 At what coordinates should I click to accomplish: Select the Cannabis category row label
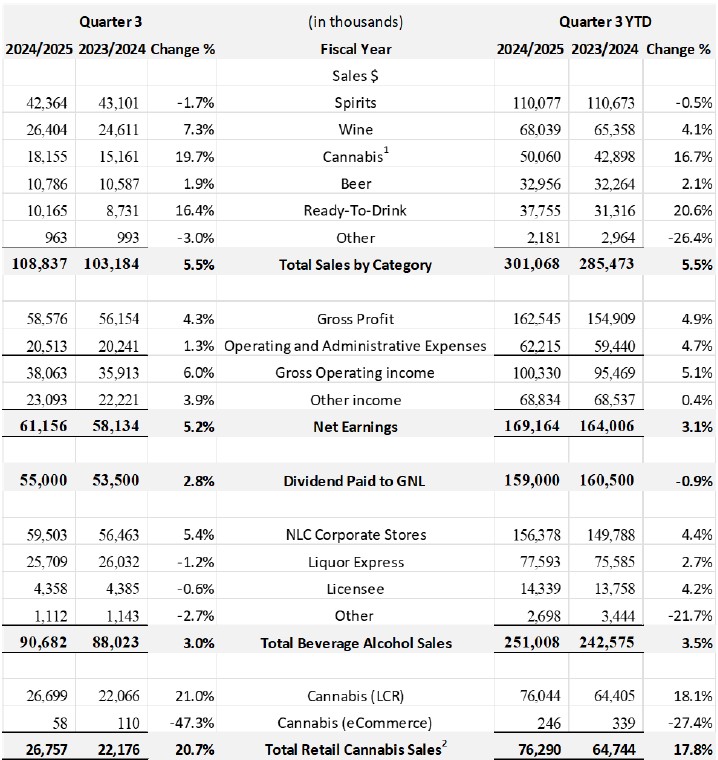(x=353, y=156)
